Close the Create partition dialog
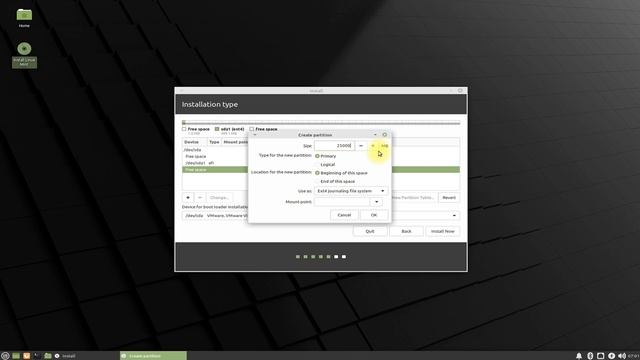 click(384, 135)
